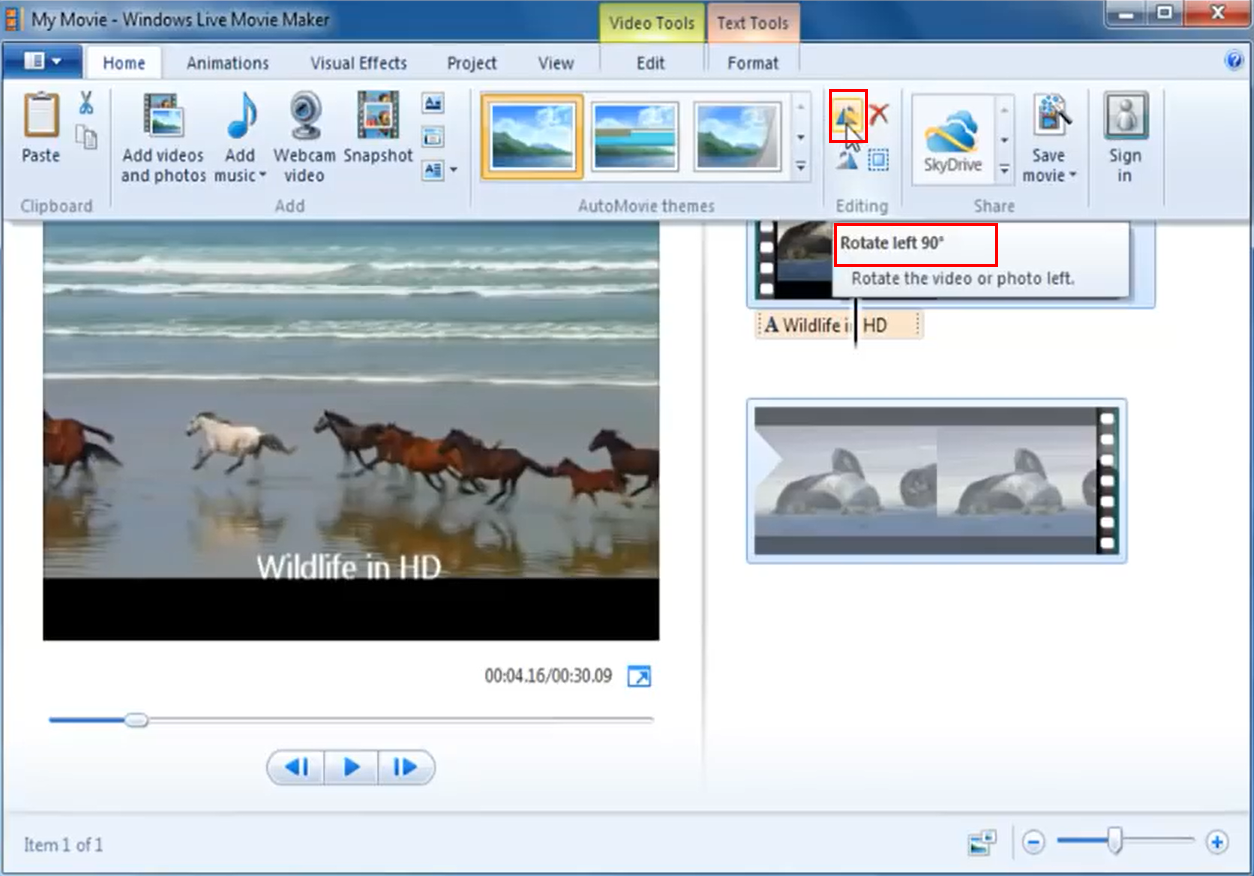Expand the Save movie dropdown arrow
The height and width of the screenshot is (876, 1254).
[x=1072, y=177]
